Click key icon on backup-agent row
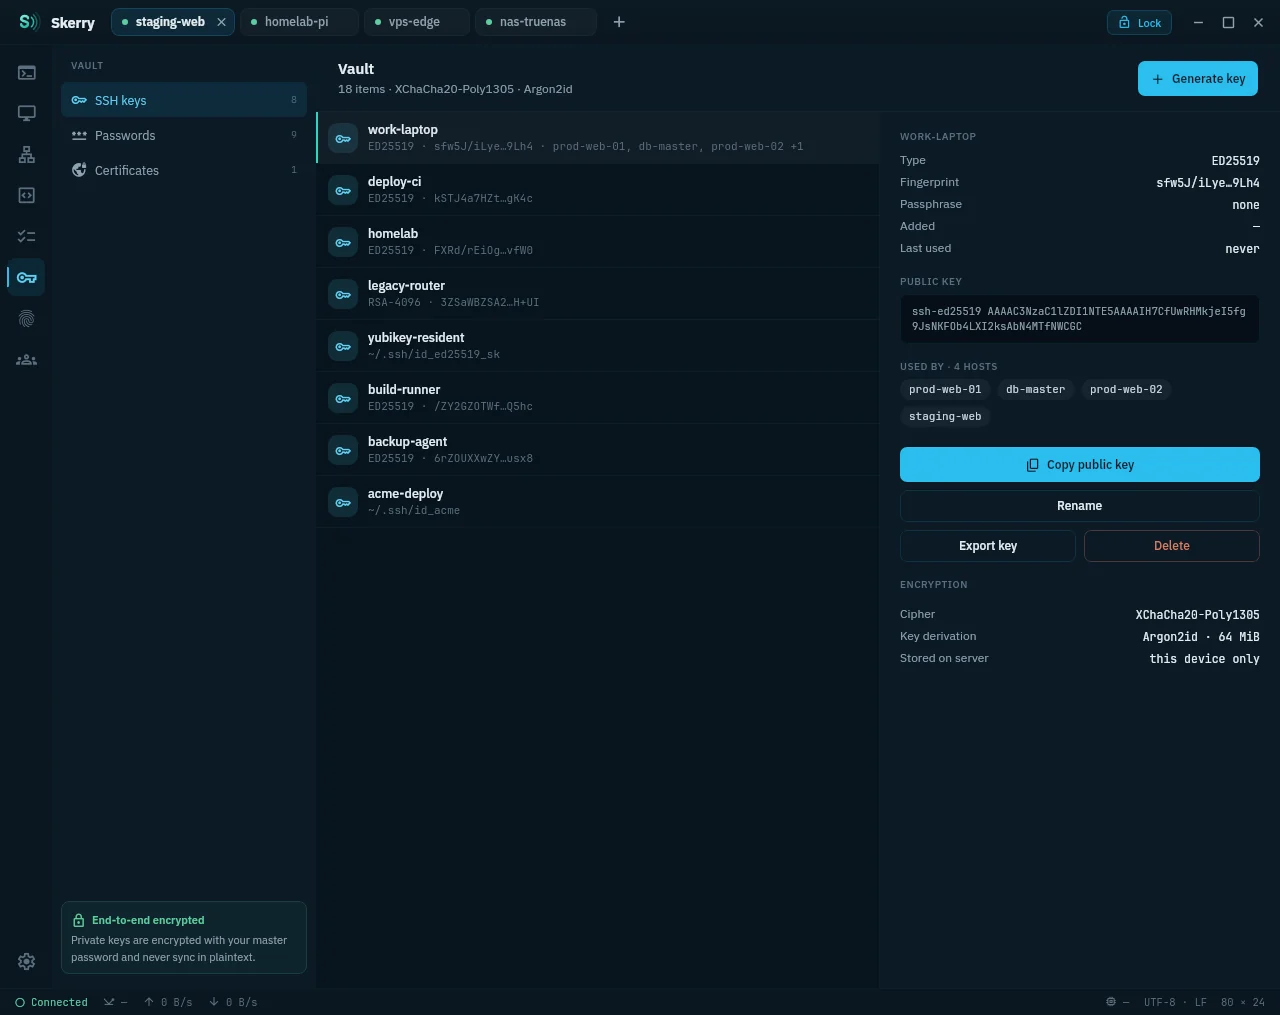This screenshot has width=1280, height=1015. 343,450
